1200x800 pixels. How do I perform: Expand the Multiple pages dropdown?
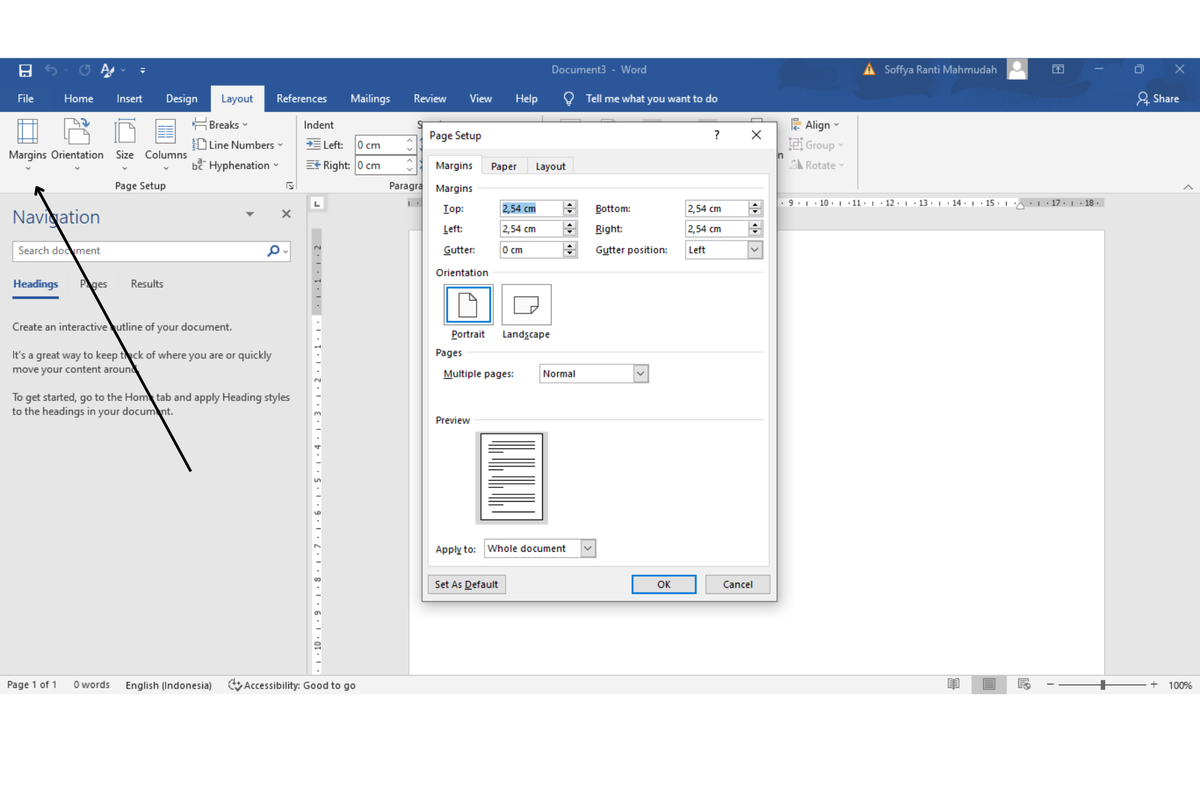(x=641, y=374)
